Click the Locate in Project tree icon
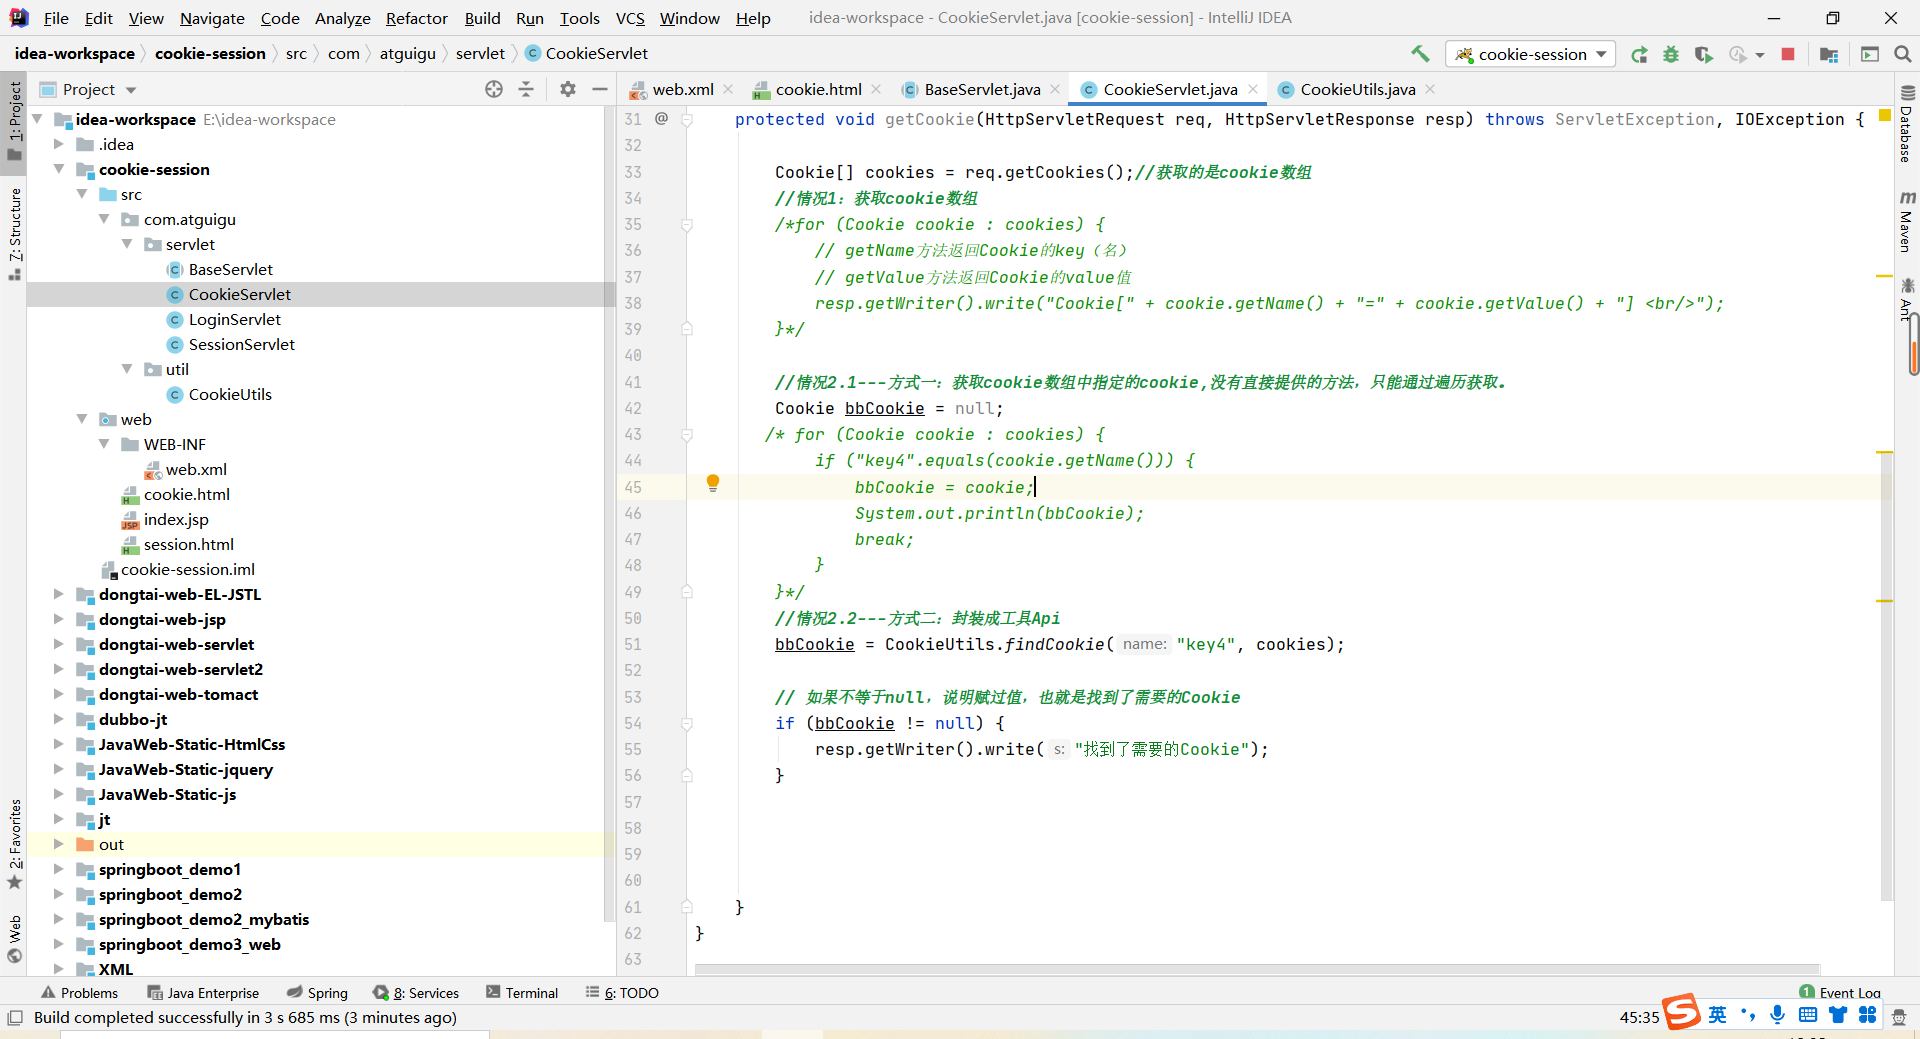This screenshot has height=1039, width=1920. 494,89
